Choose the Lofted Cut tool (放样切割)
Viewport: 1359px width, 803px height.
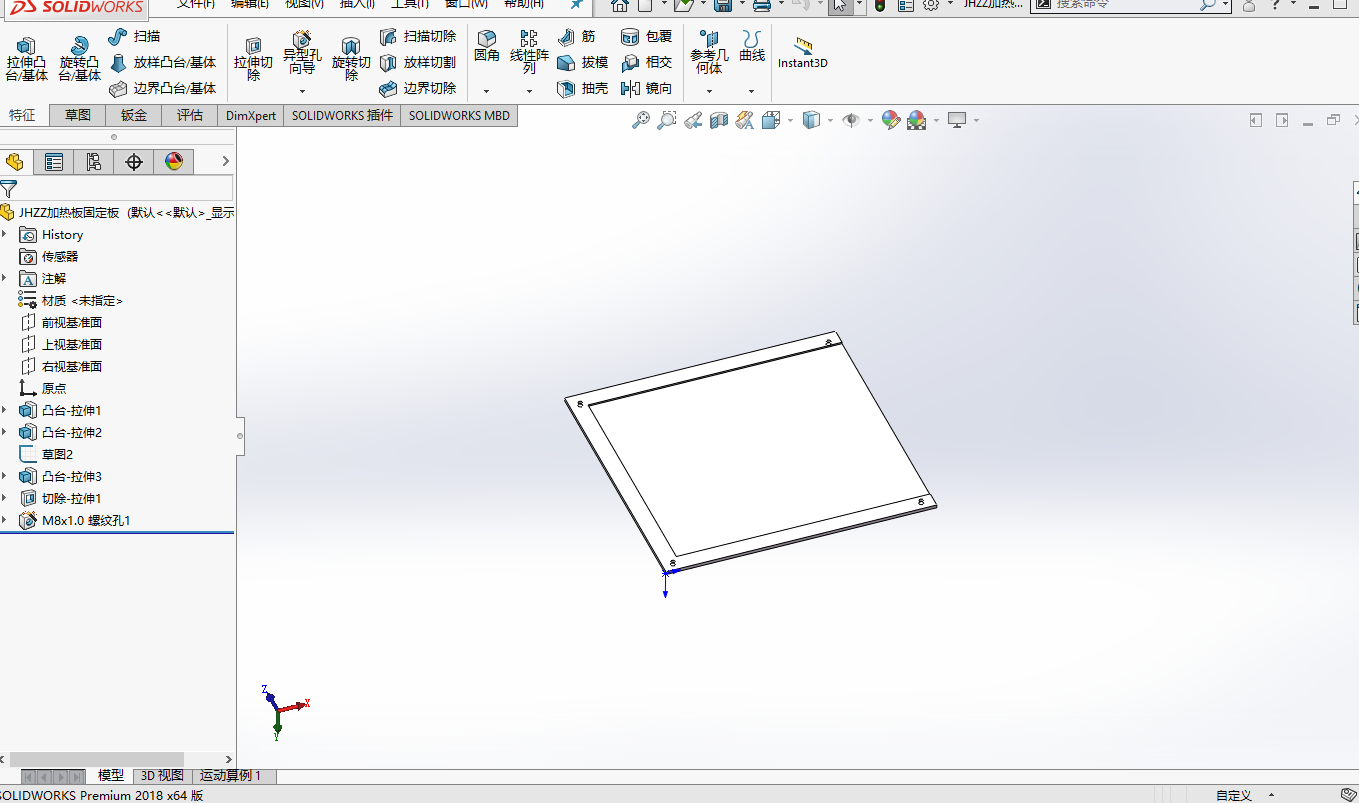pos(418,62)
